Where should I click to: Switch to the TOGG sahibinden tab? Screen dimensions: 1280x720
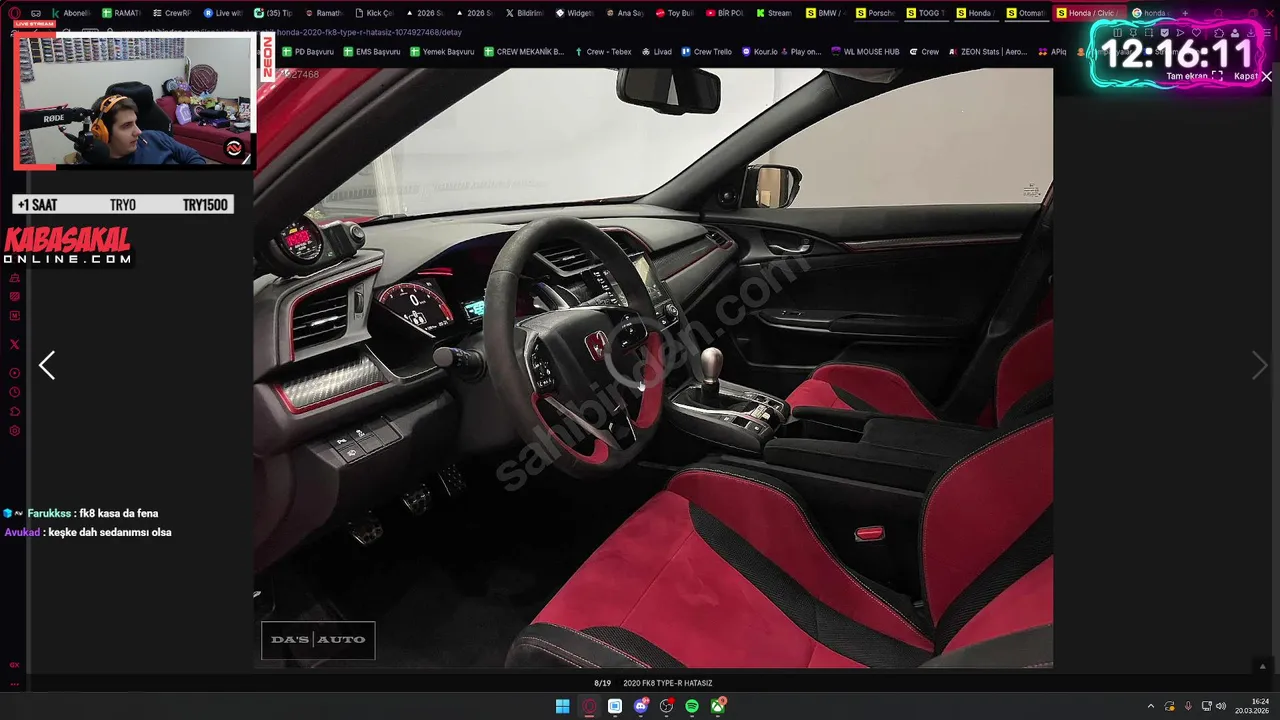click(925, 13)
